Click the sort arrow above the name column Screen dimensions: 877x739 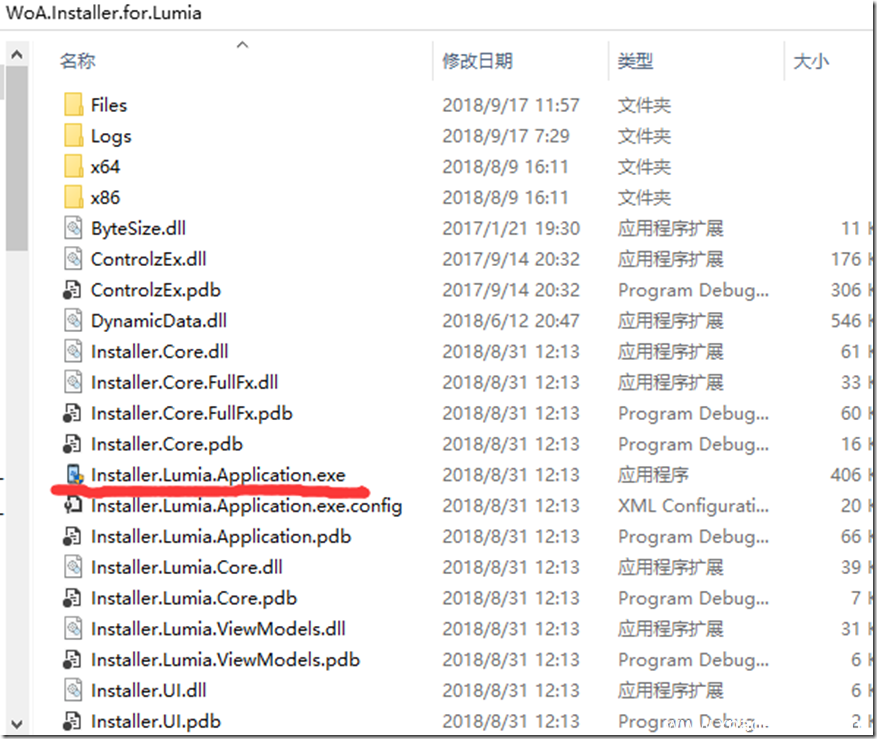click(242, 45)
